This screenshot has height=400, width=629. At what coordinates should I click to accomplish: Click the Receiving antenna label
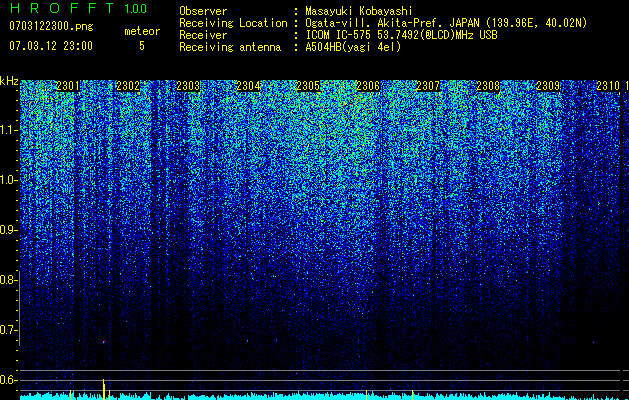tap(230, 47)
